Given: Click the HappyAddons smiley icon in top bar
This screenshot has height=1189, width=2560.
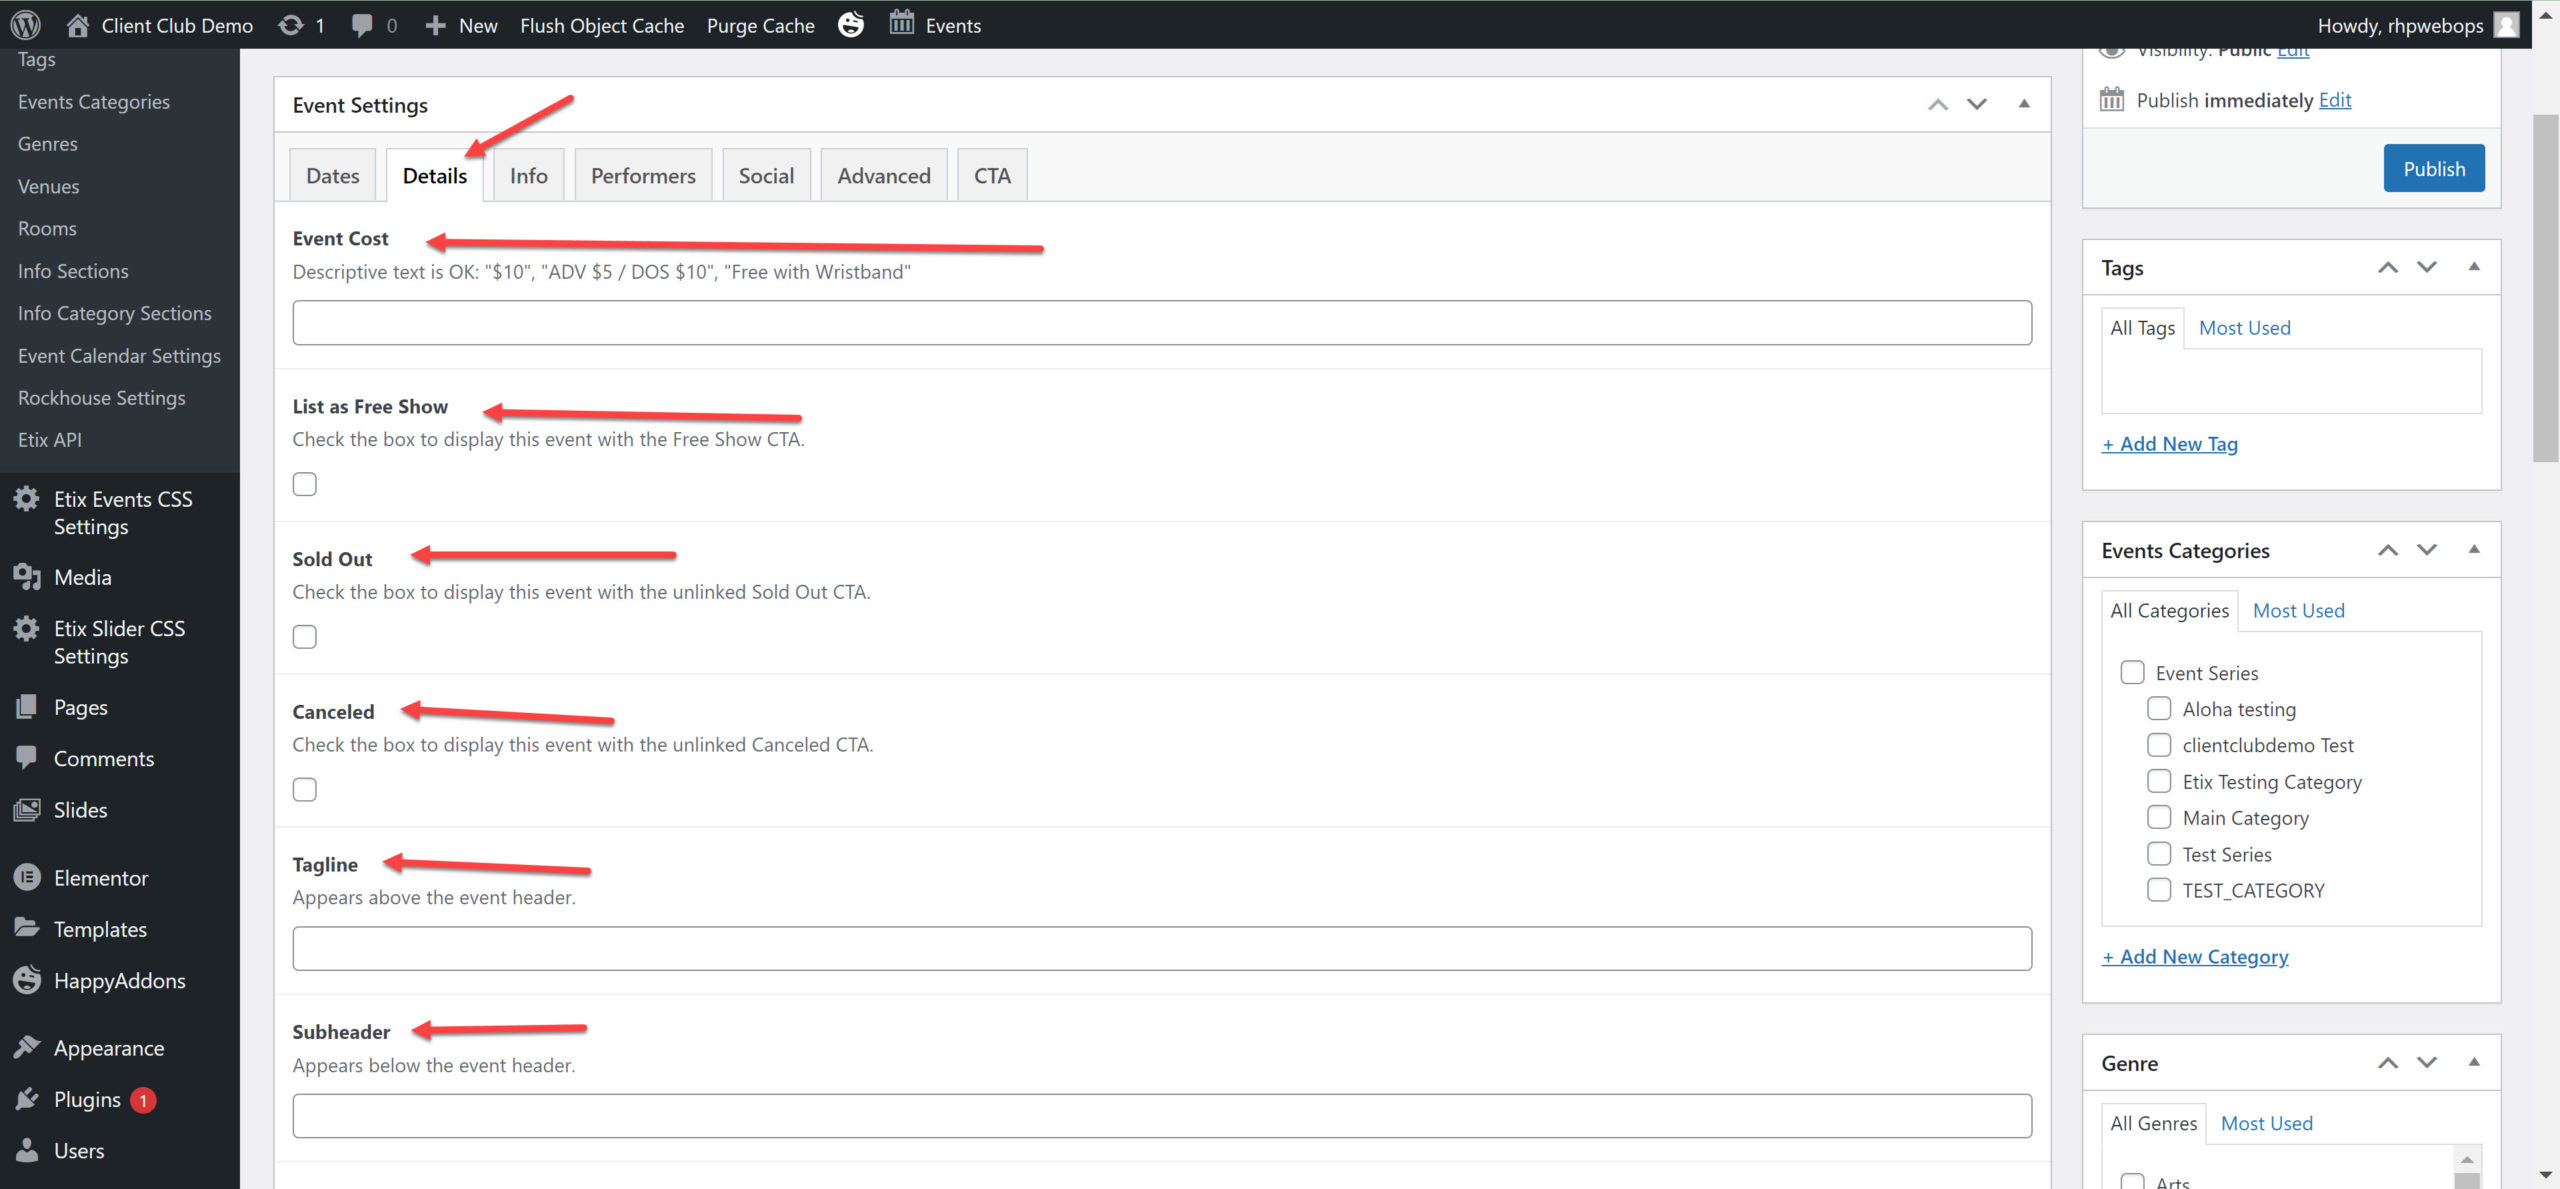Looking at the screenshot, I should coord(851,24).
